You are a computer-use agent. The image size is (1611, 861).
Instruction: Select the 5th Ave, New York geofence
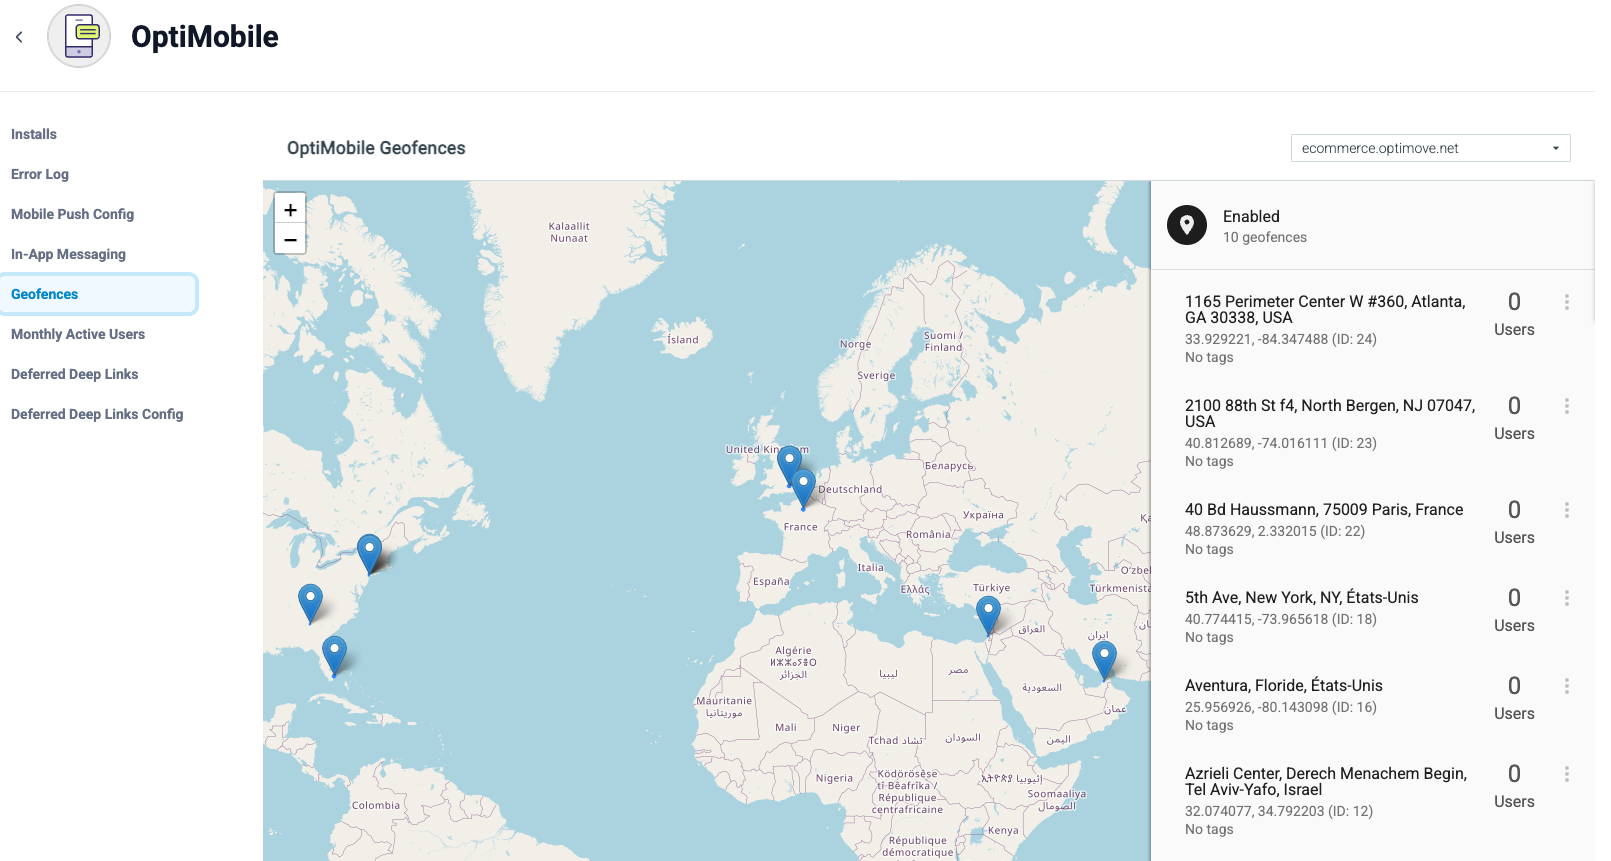tap(1302, 598)
